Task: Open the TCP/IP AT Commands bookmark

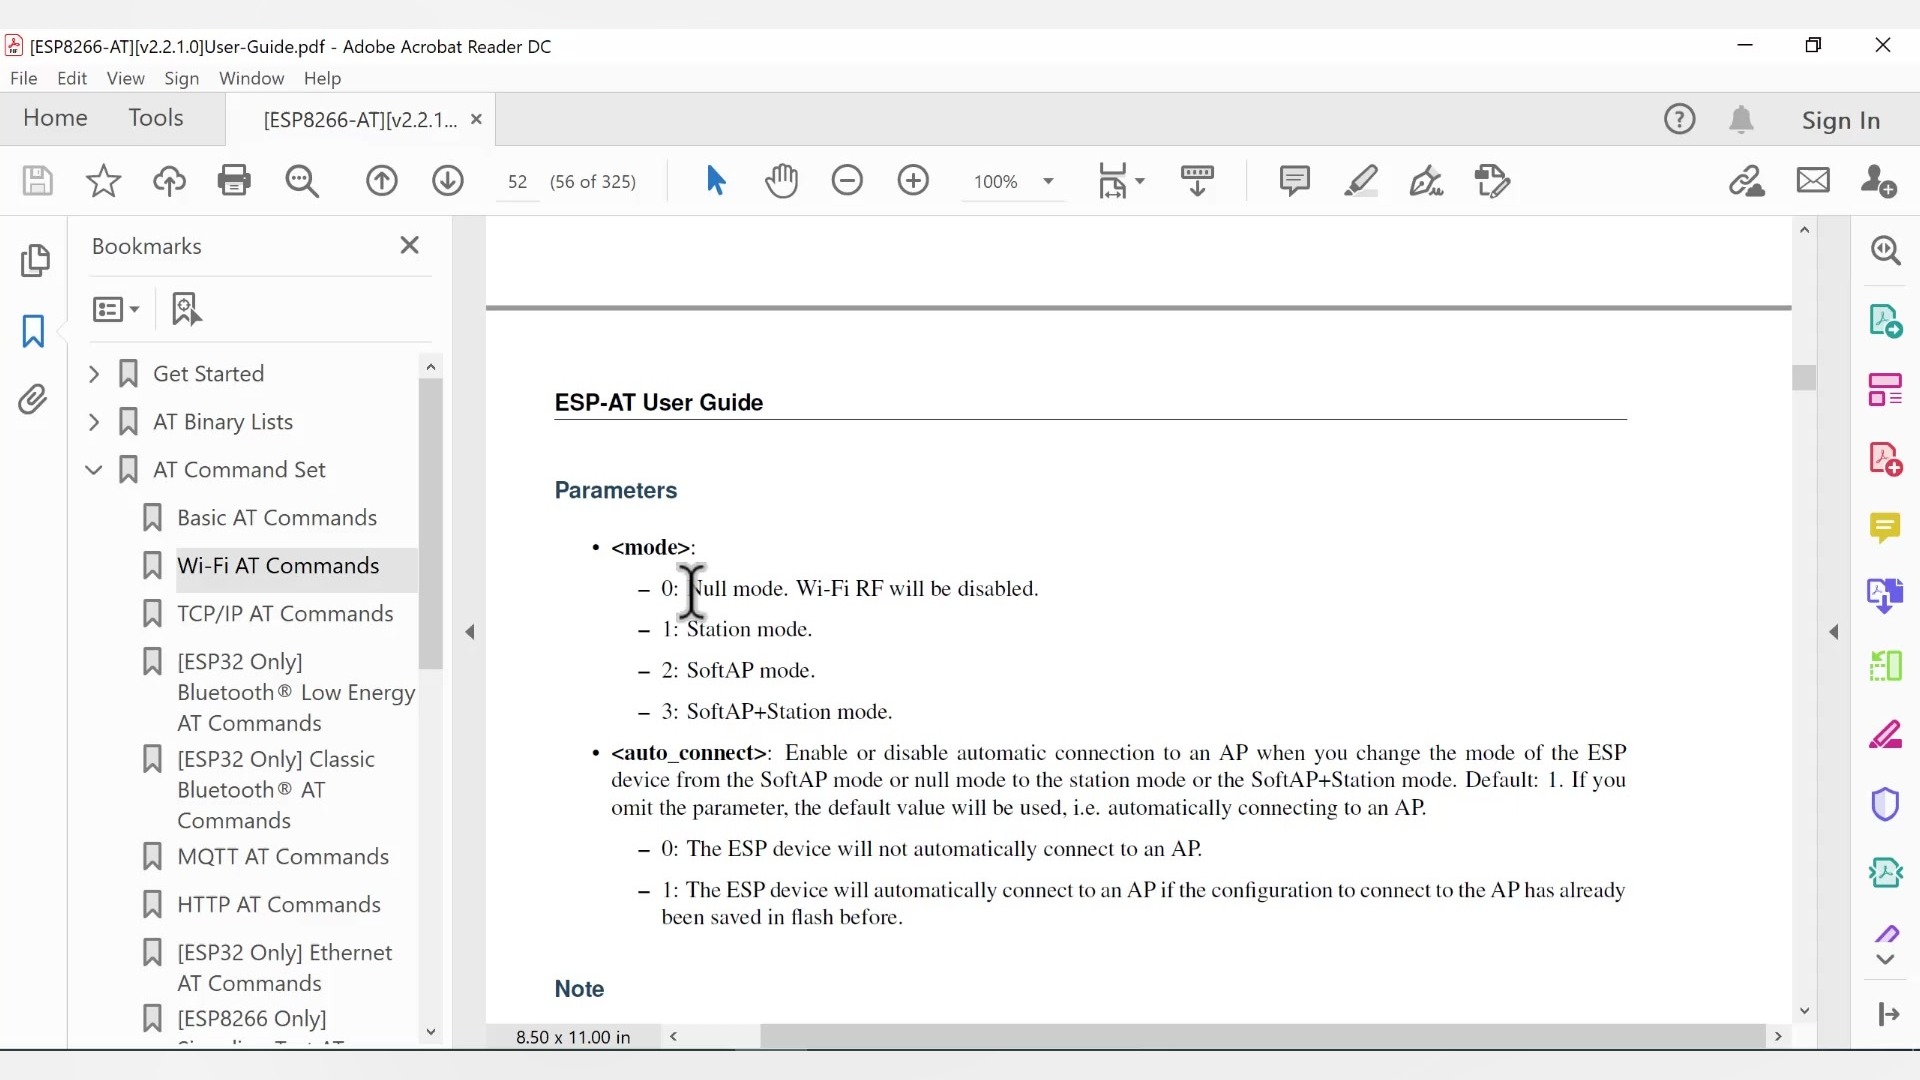Action: coord(285,614)
